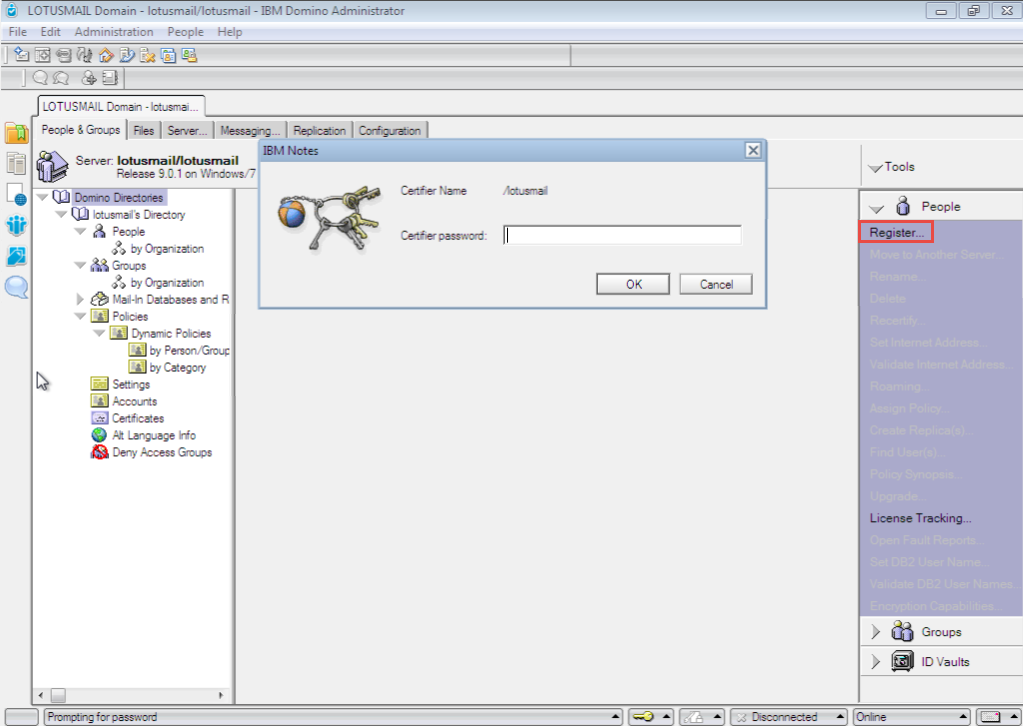Open the People menu

pyautogui.click(x=185, y=32)
